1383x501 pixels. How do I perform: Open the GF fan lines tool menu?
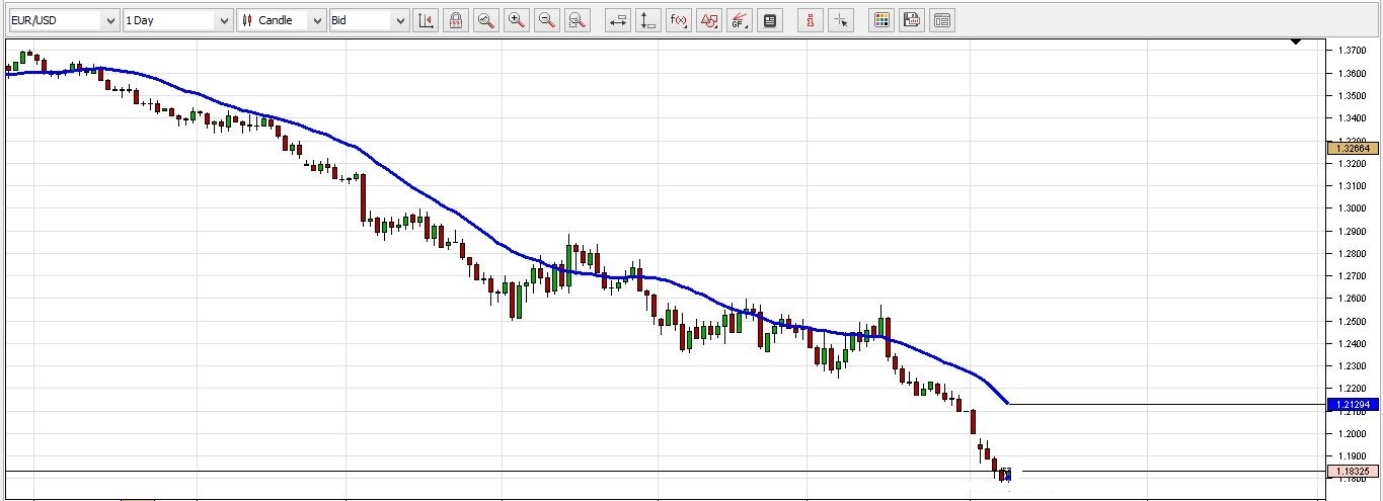point(739,20)
